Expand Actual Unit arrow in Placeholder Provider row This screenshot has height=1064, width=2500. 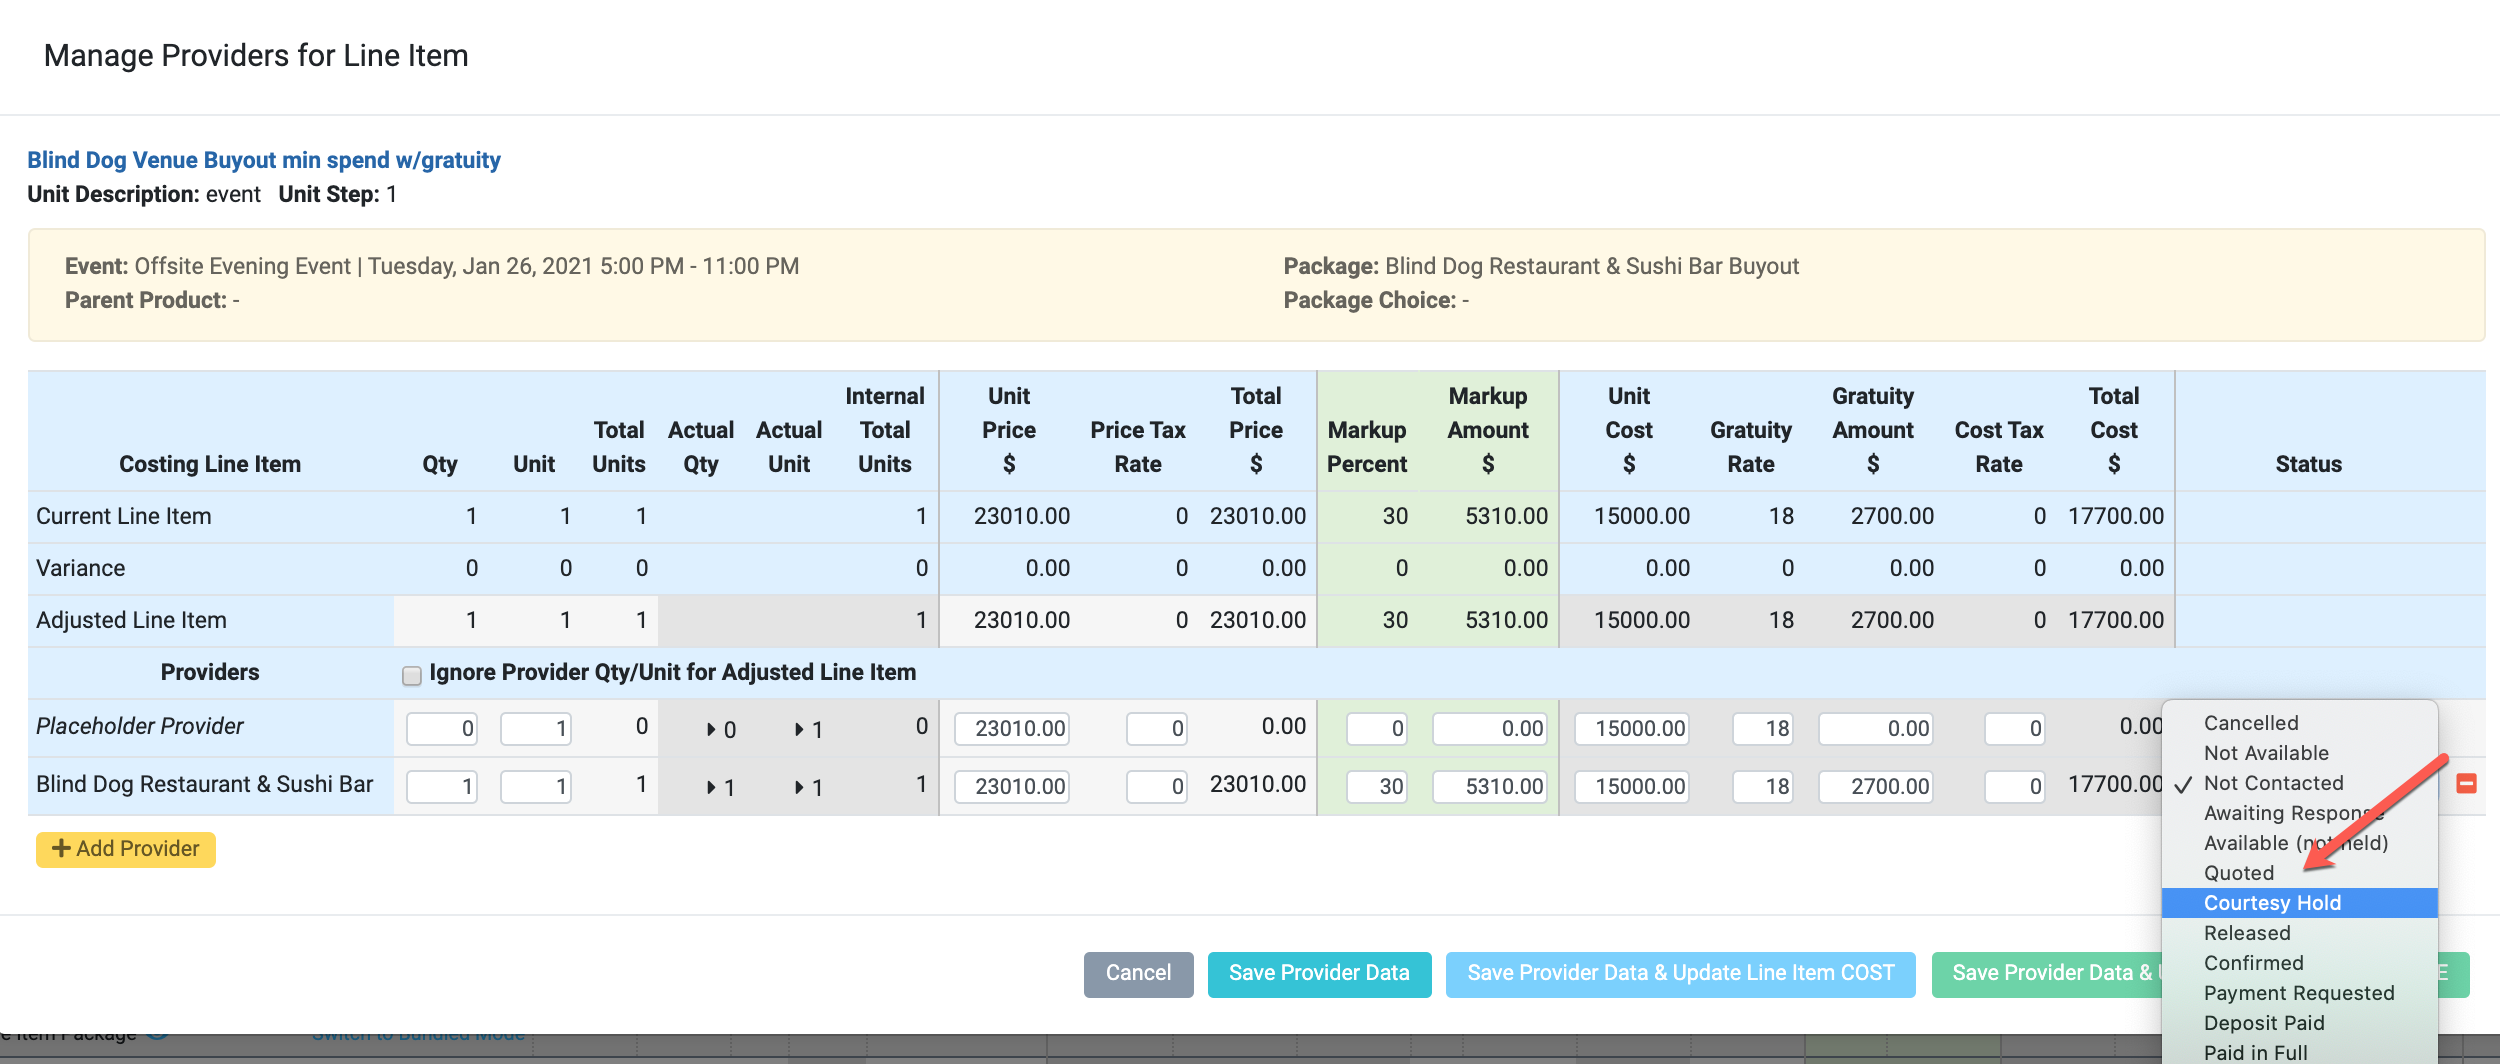pos(799,730)
